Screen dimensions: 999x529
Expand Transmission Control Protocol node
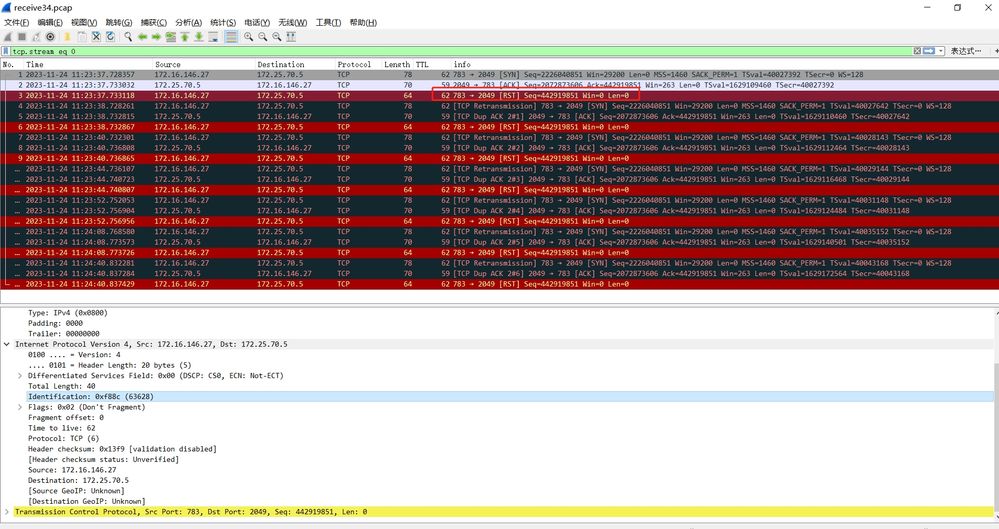point(6,512)
